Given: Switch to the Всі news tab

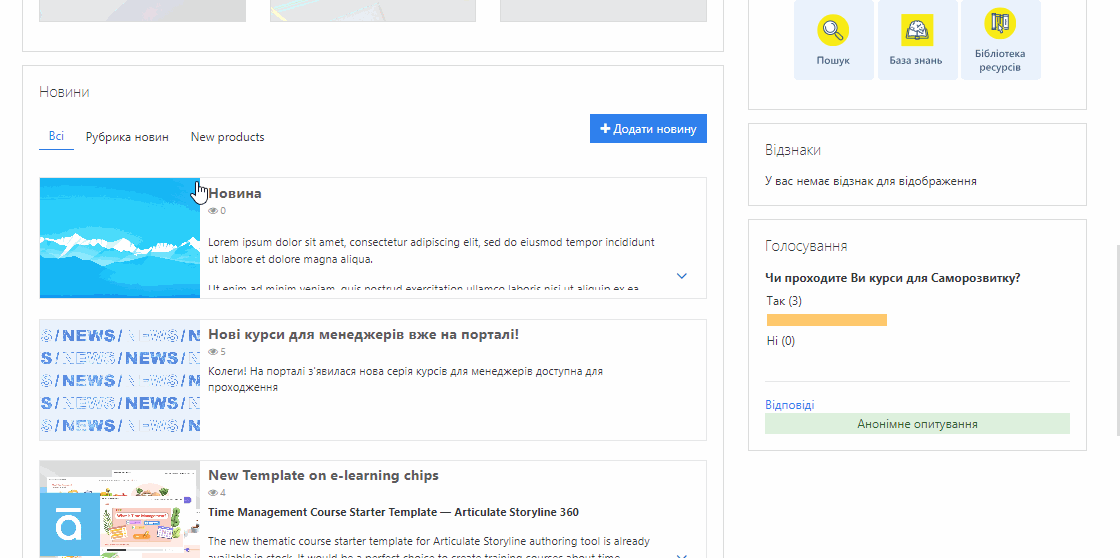Looking at the screenshot, I should [56, 136].
